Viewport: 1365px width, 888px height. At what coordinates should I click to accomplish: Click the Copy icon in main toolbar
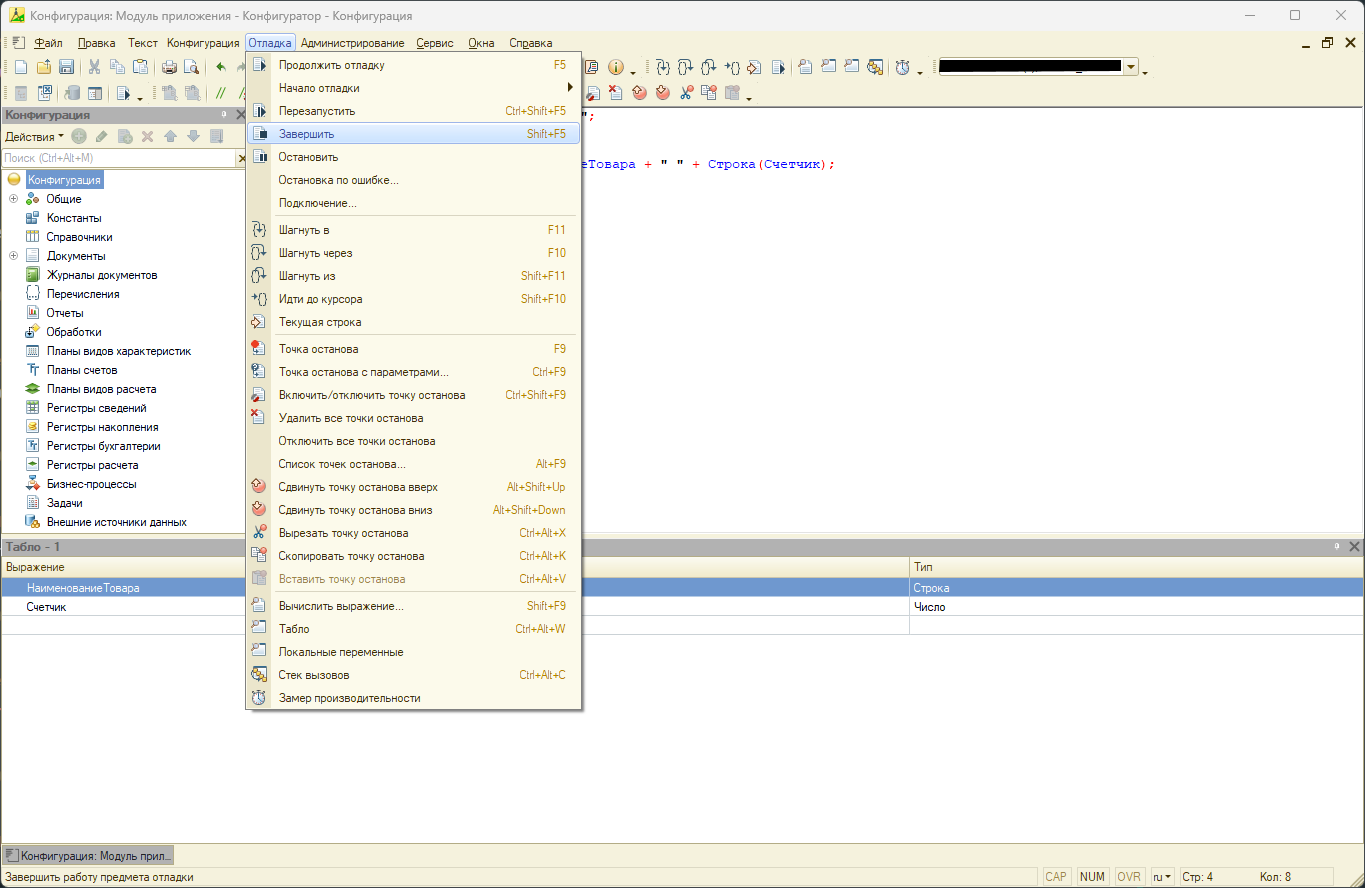(x=117, y=67)
